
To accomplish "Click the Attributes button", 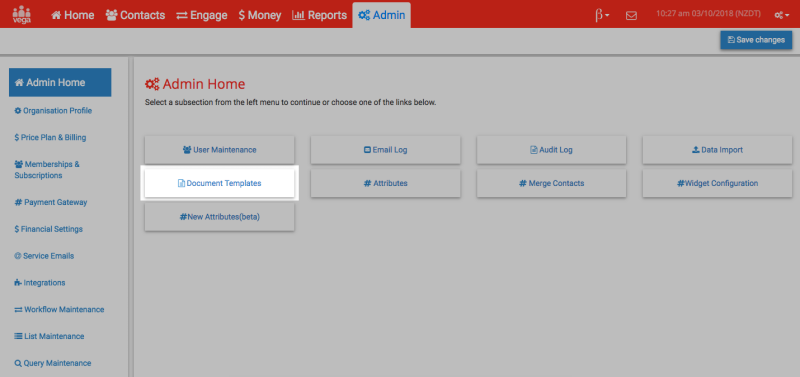I will coord(385,183).
